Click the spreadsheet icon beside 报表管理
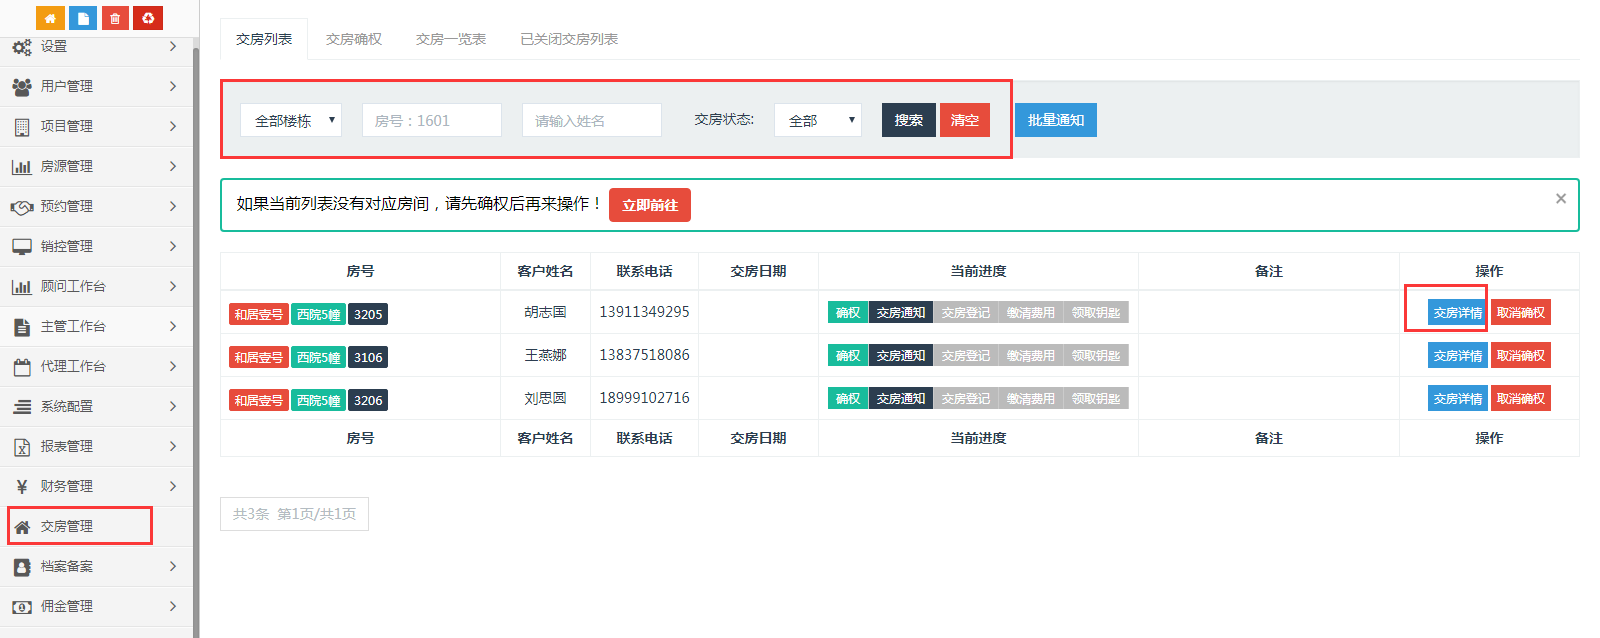 (x=21, y=447)
